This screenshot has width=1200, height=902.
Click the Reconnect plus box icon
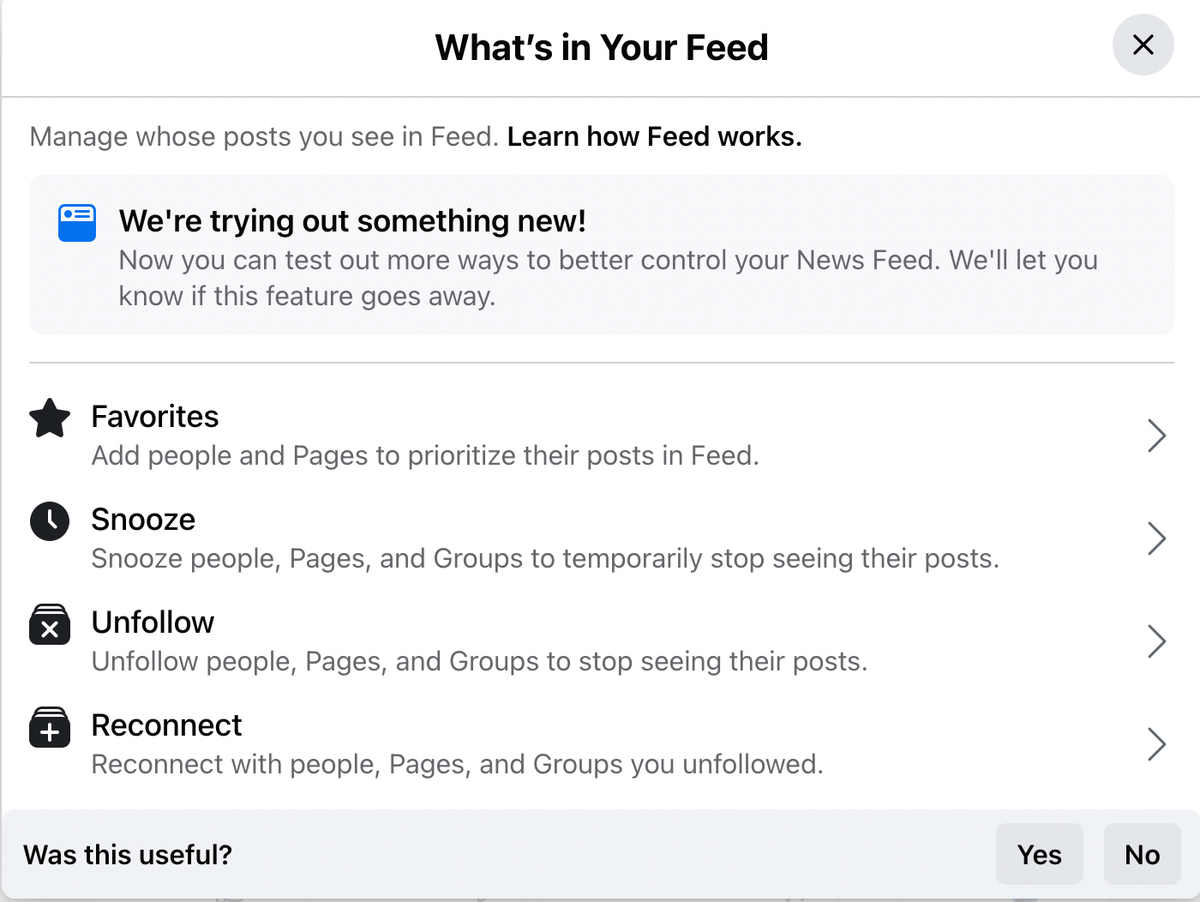click(50, 727)
